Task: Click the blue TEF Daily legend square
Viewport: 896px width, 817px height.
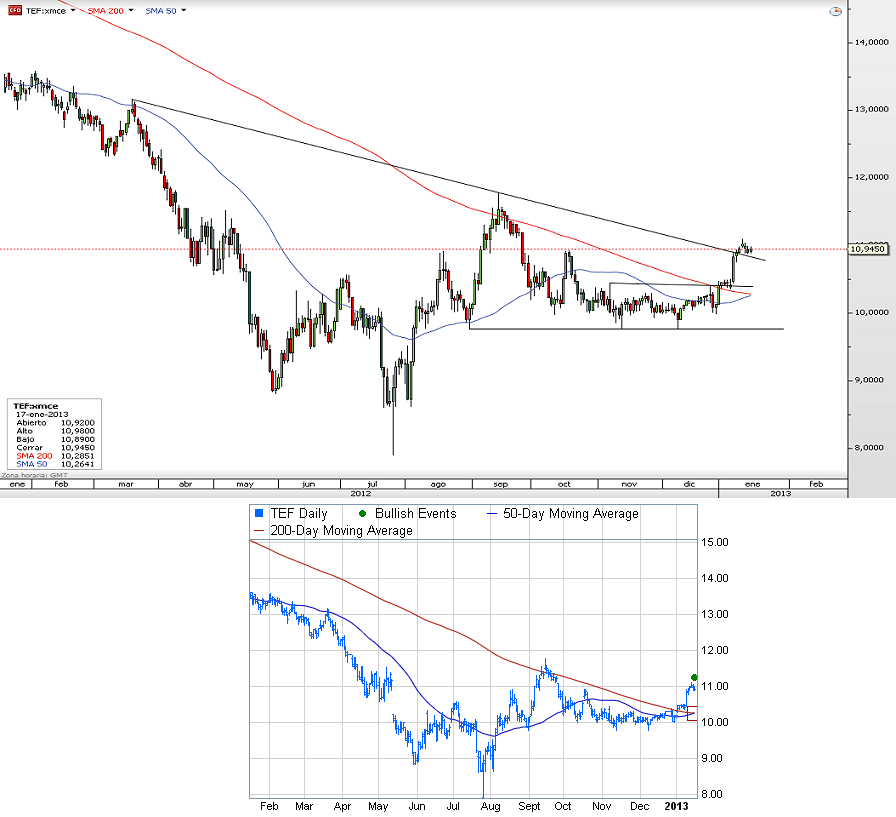Action: click(259, 513)
